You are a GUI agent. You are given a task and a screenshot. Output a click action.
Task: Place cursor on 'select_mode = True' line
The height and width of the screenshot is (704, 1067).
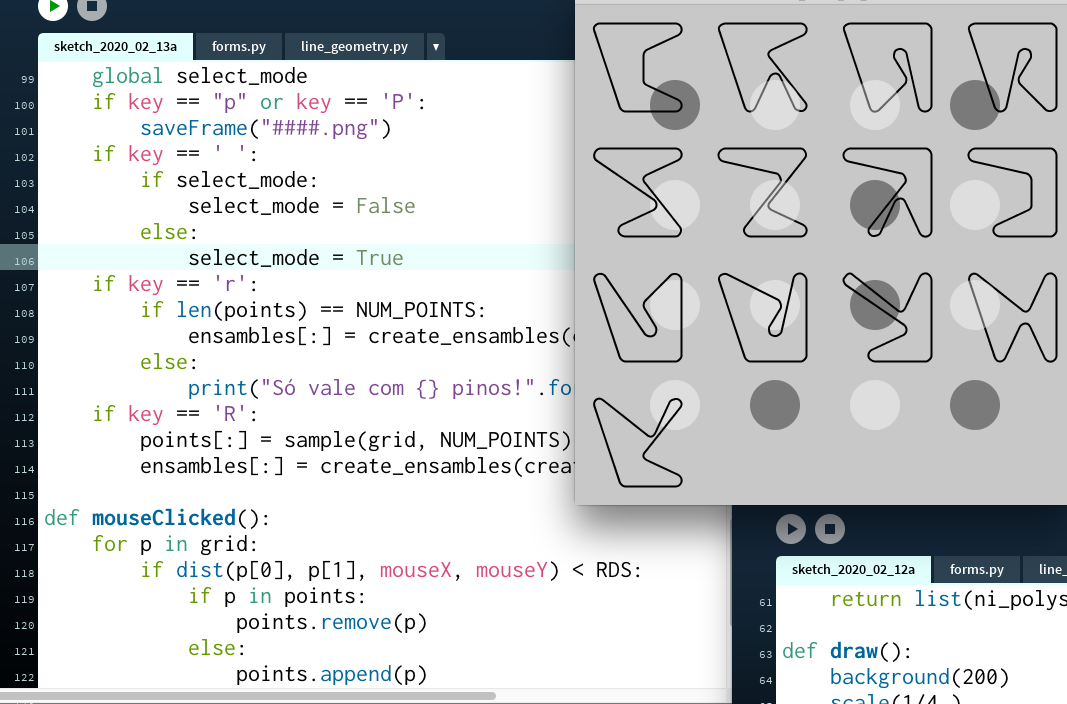[295, 258]
